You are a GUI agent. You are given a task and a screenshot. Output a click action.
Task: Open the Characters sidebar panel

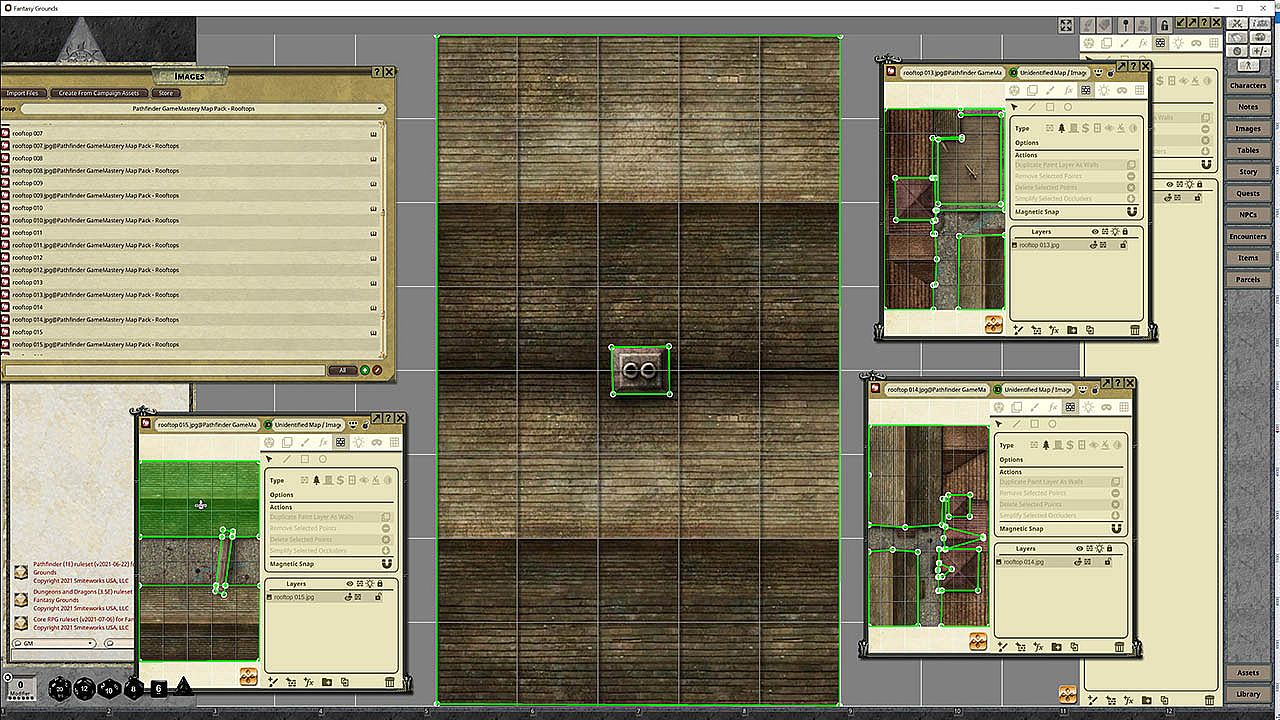1247,86
